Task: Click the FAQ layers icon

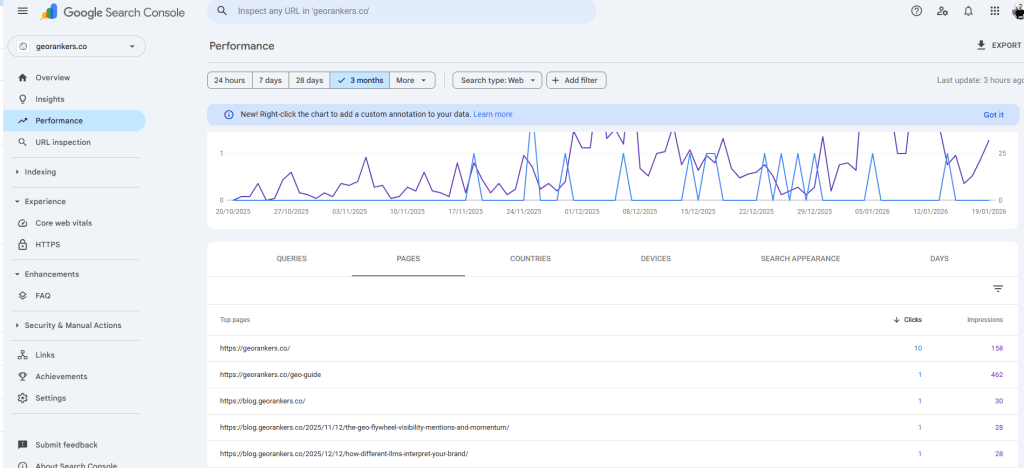Action: point(23,296)
